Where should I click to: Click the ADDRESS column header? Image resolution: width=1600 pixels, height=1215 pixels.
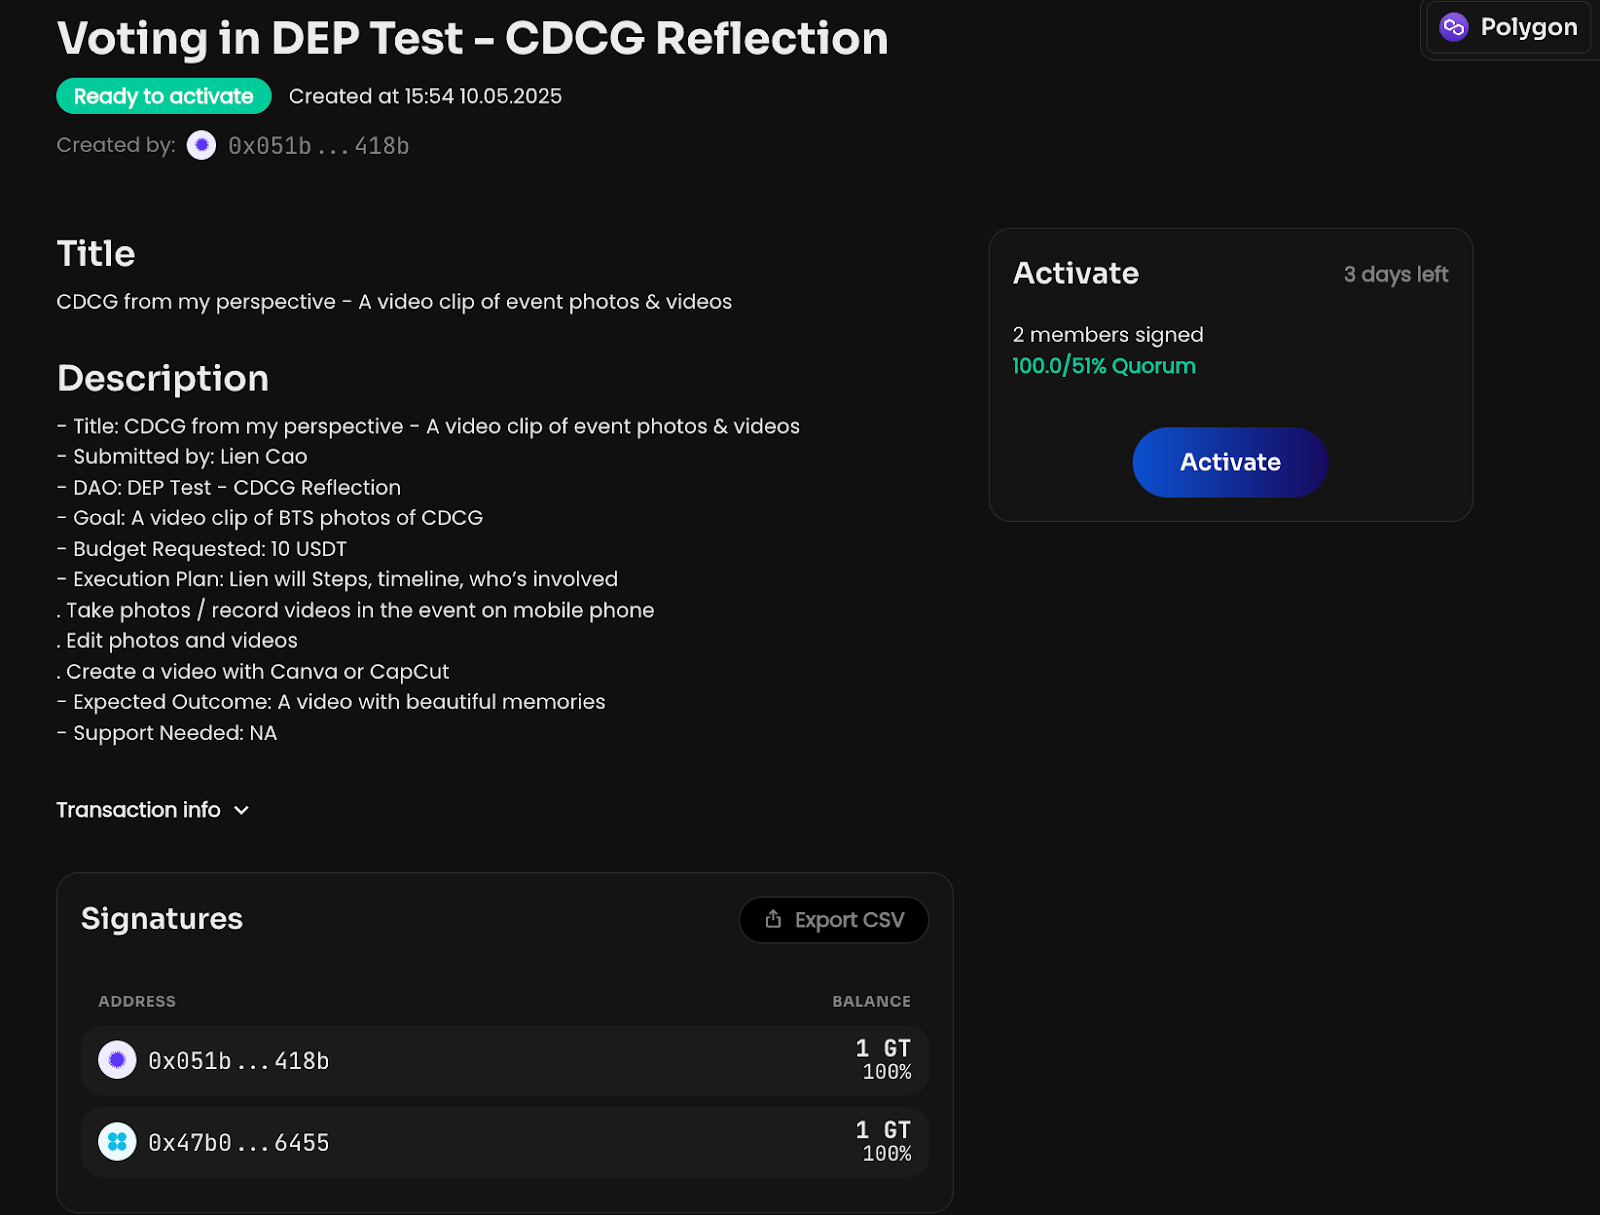tap(137, 1001)
